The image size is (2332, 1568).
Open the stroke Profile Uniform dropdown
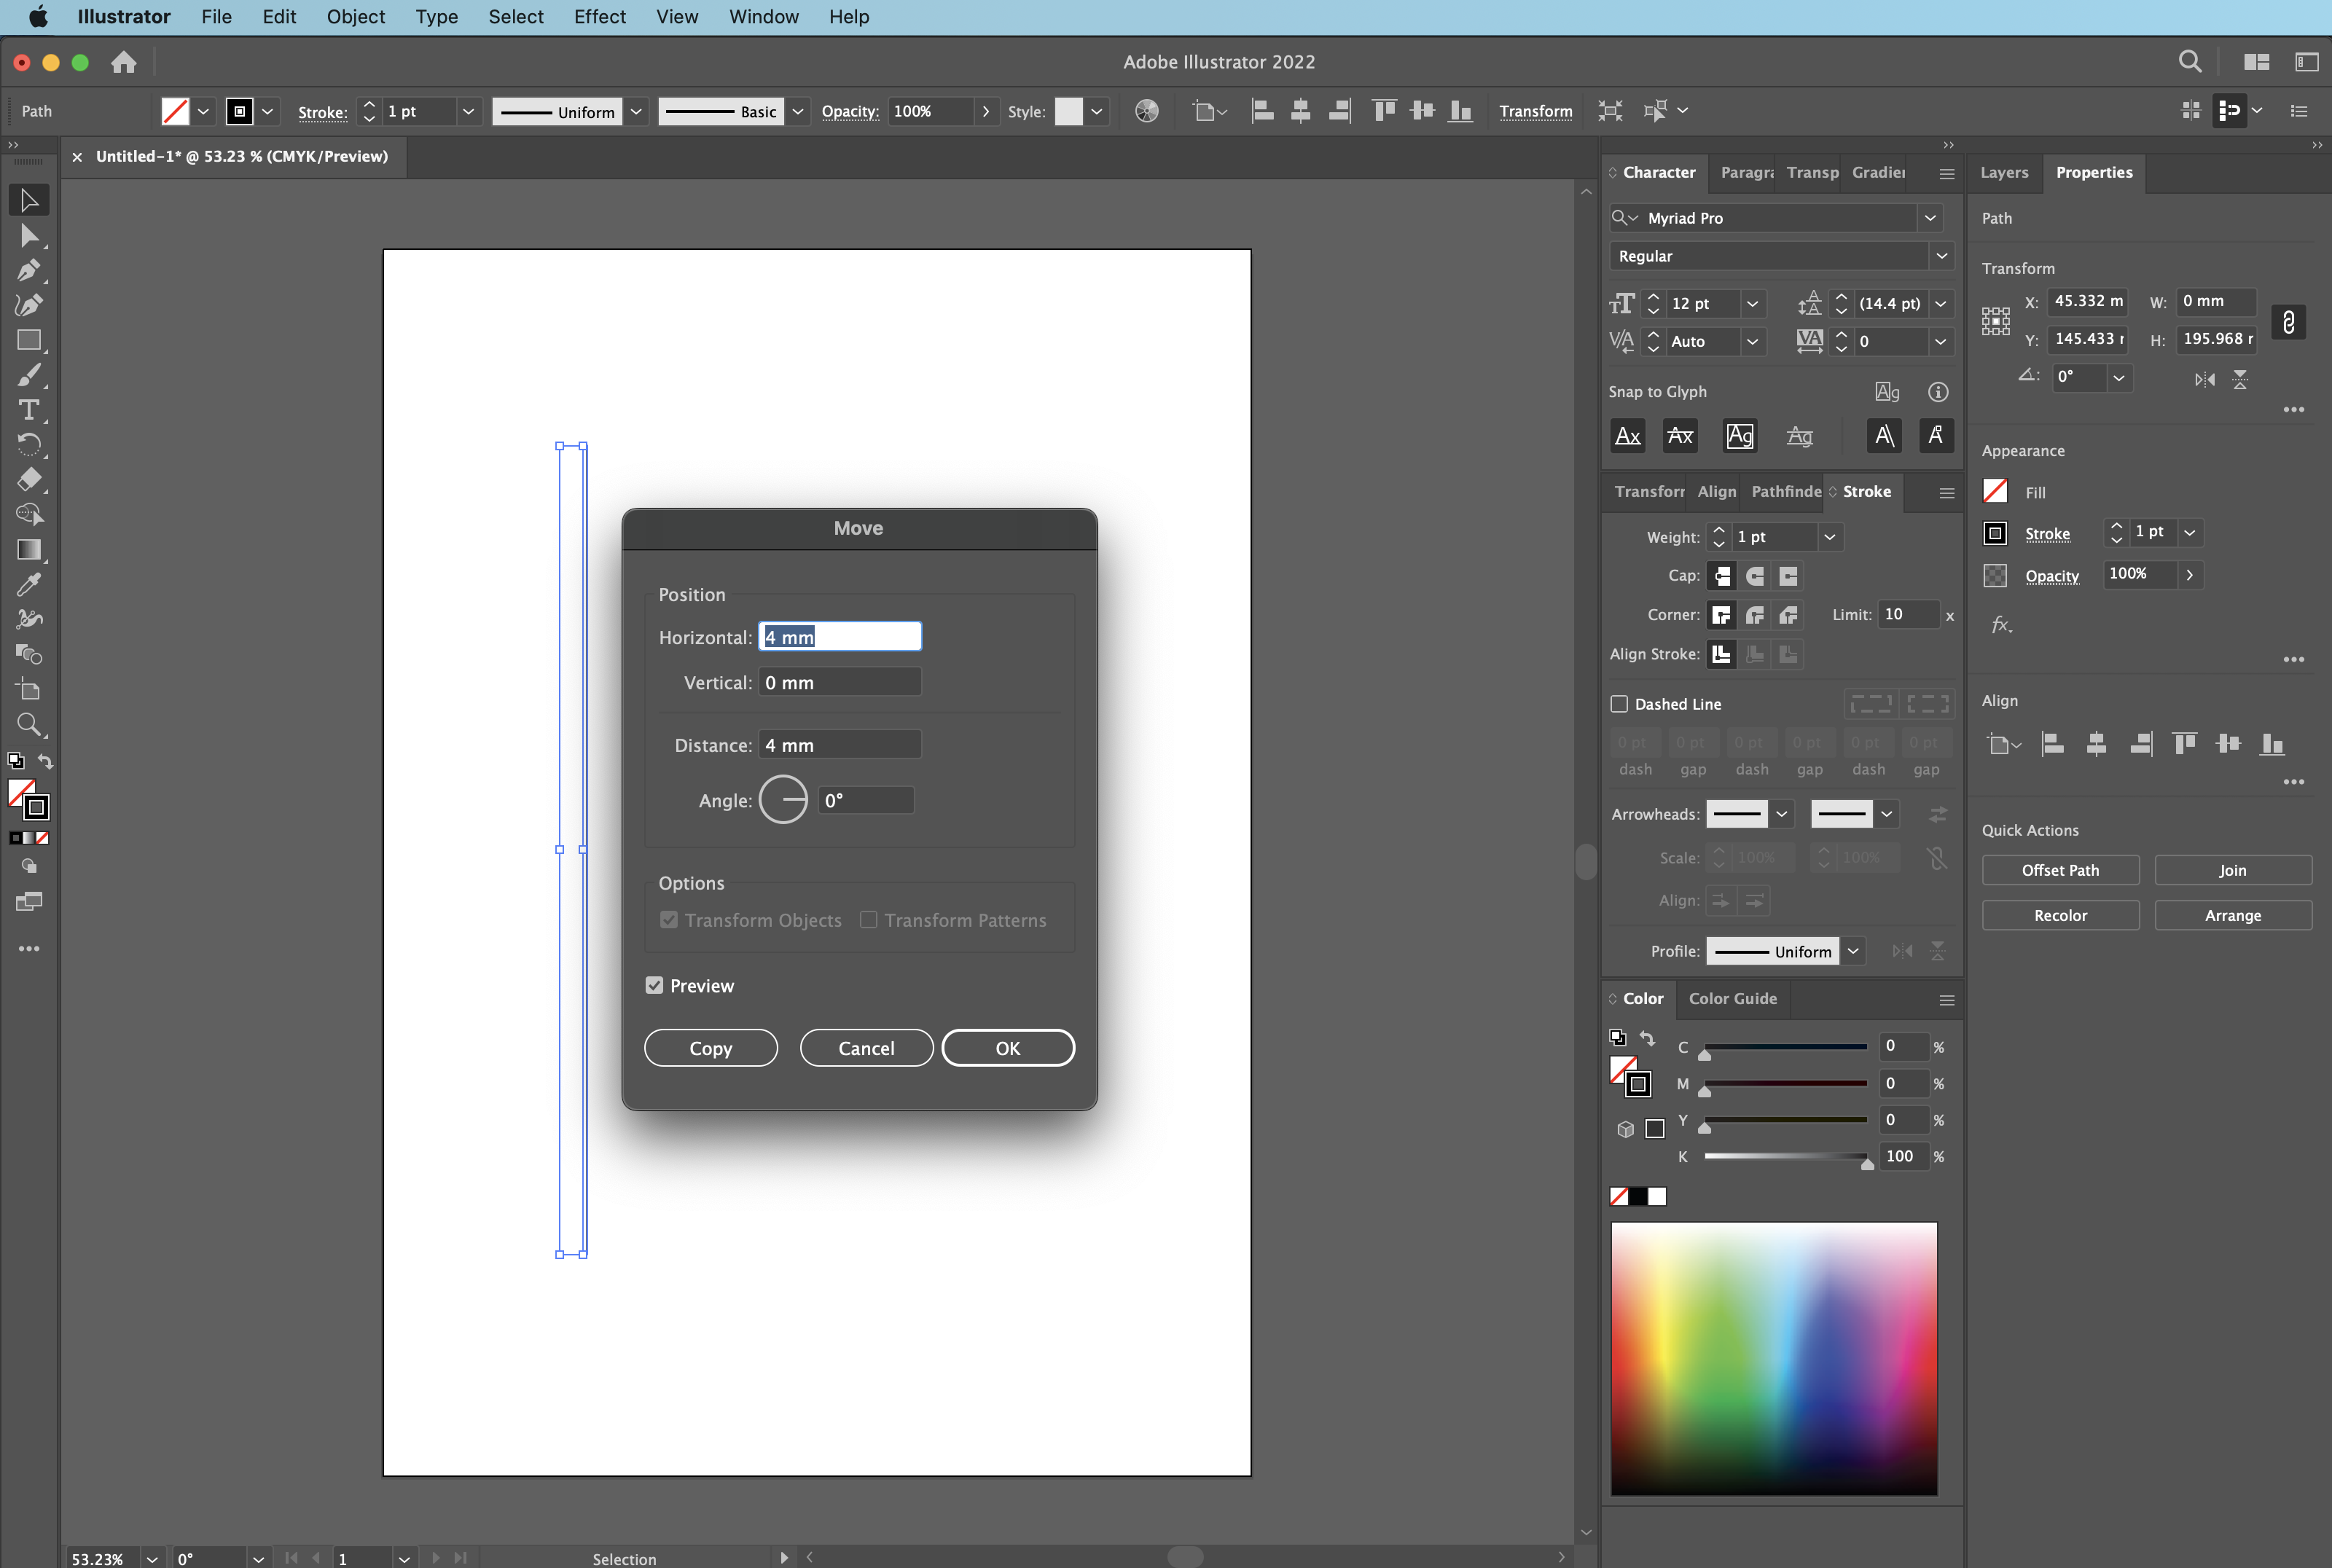tap(1853, 951)
